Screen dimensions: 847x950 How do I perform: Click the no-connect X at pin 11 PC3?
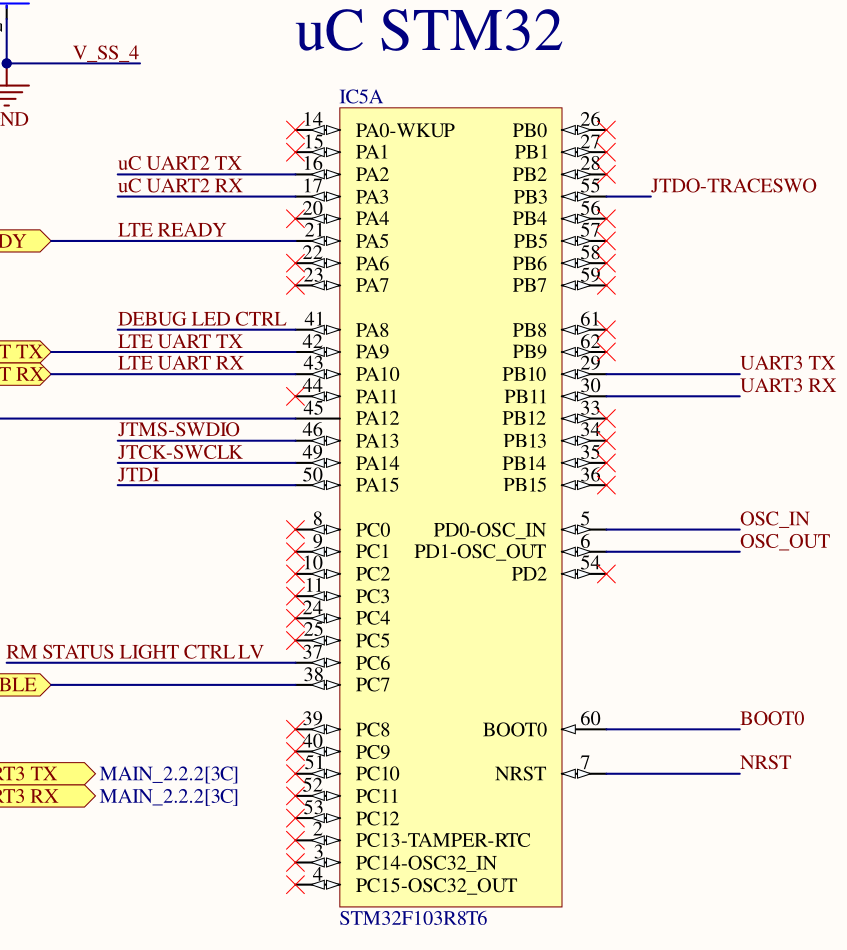(296, 596)
